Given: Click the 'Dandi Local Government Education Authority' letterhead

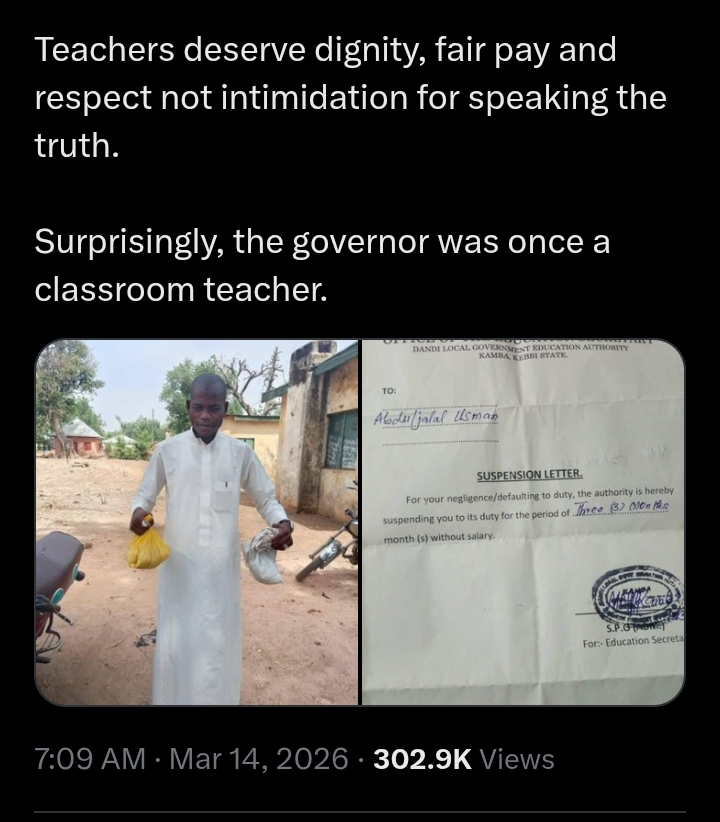Looking at the screenshot, I should 520,351.
